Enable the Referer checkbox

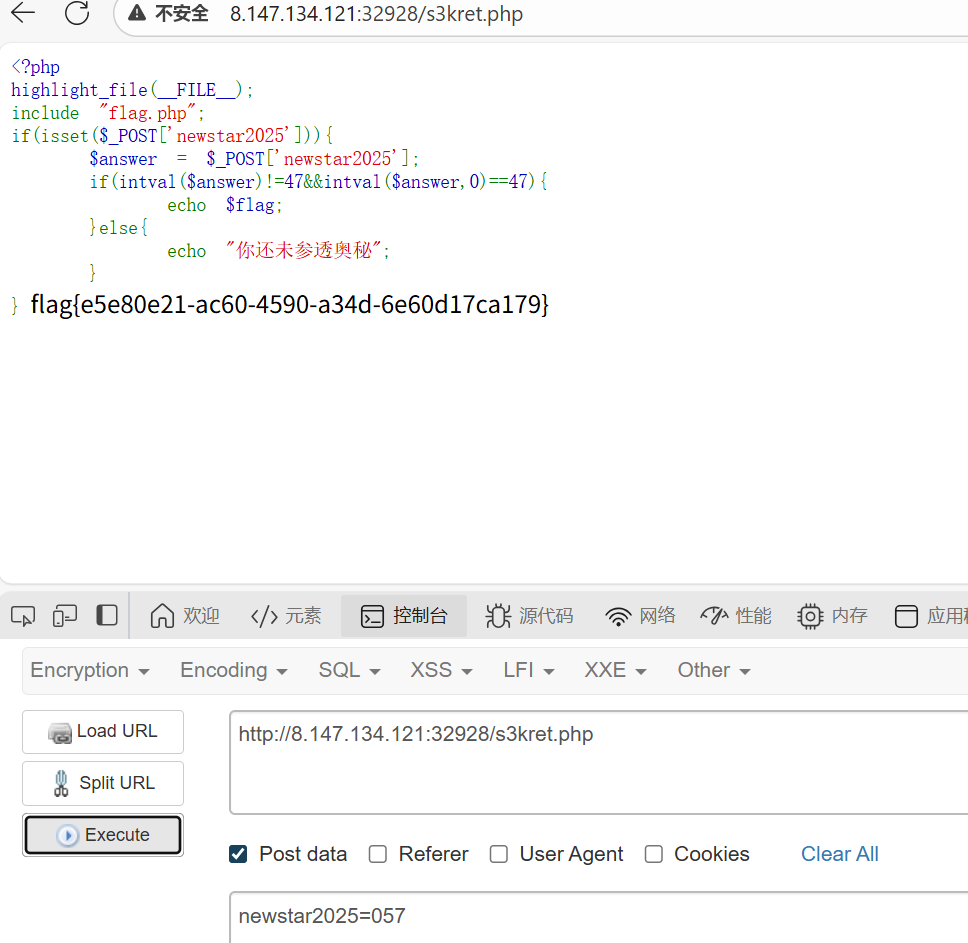[378, 854]
